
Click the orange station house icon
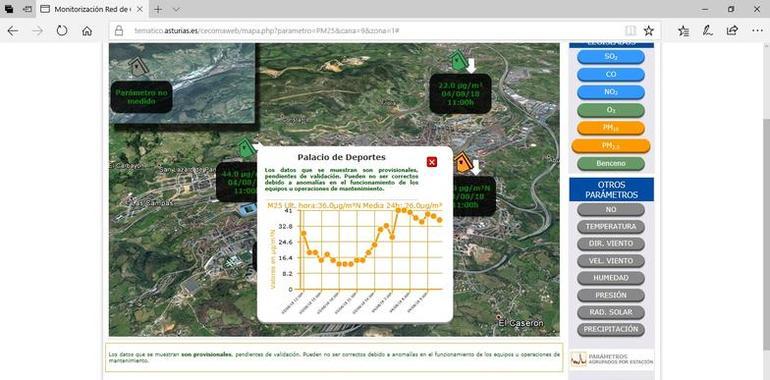(462, 163)
